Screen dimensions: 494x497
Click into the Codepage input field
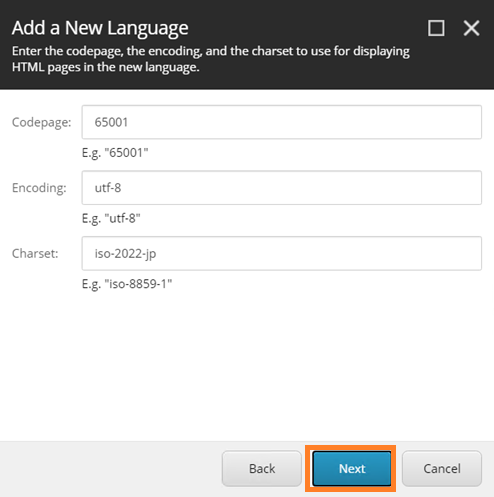pyautogui.click(x=282, y=122)
